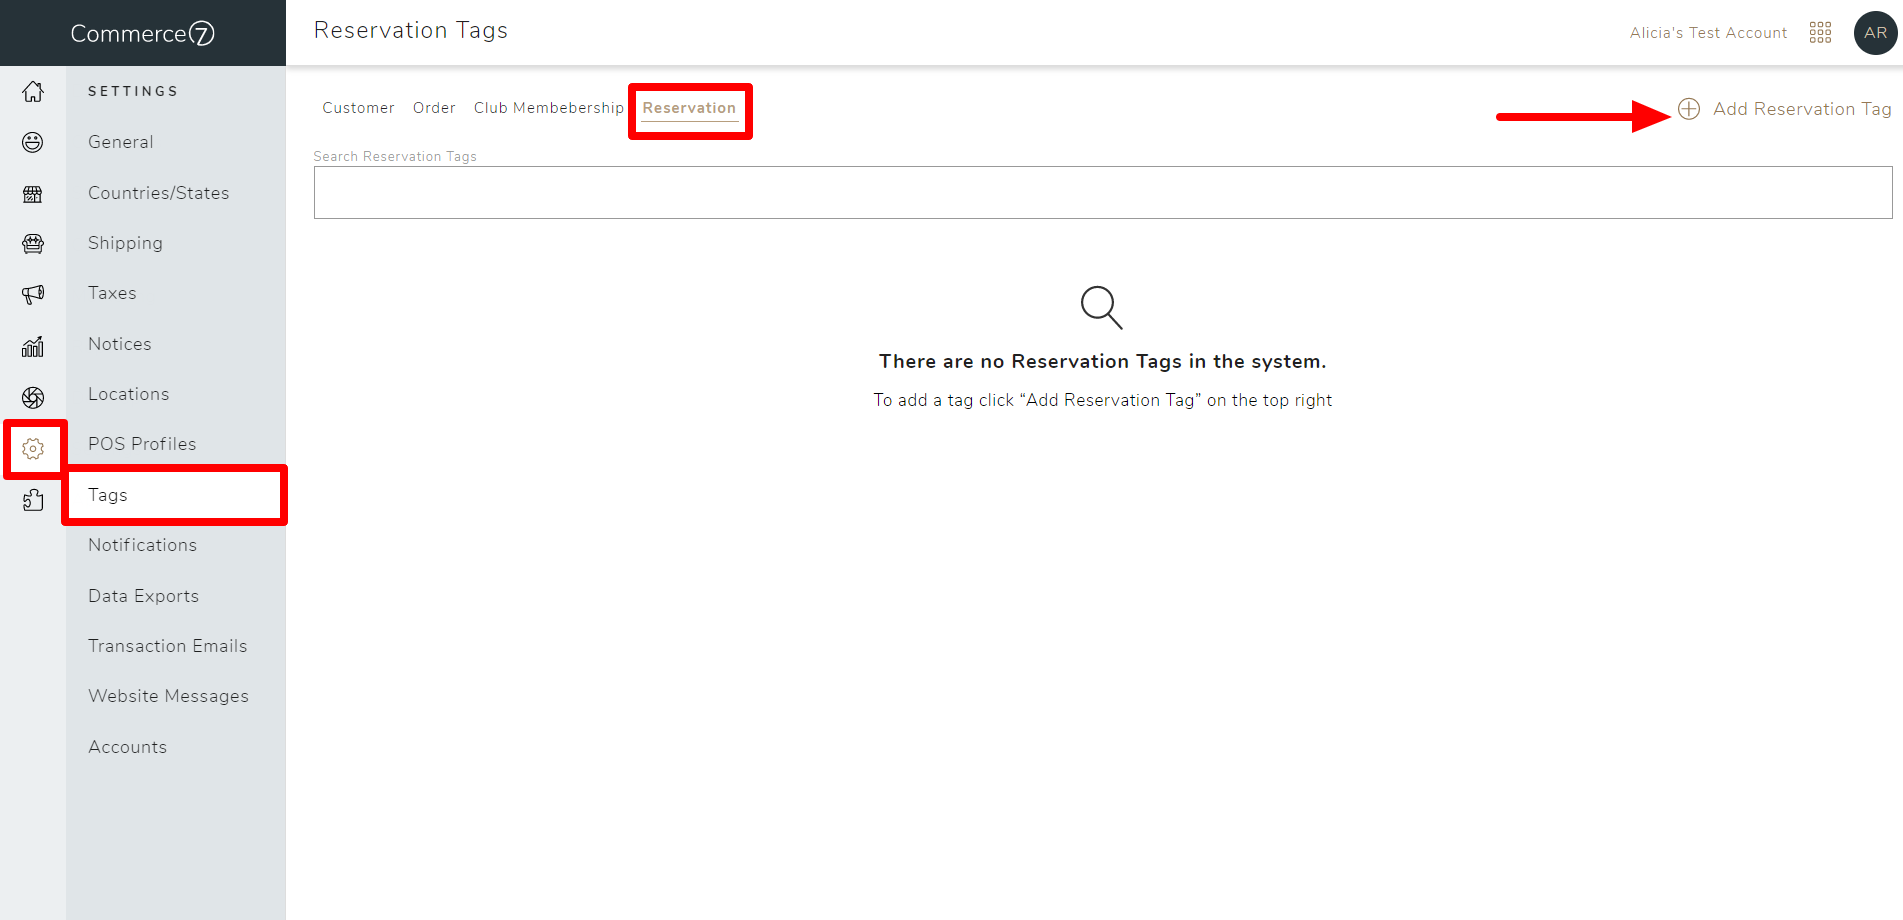Open Countries/States settings
The image size is (1903, 920).
[x=158, y=193]
